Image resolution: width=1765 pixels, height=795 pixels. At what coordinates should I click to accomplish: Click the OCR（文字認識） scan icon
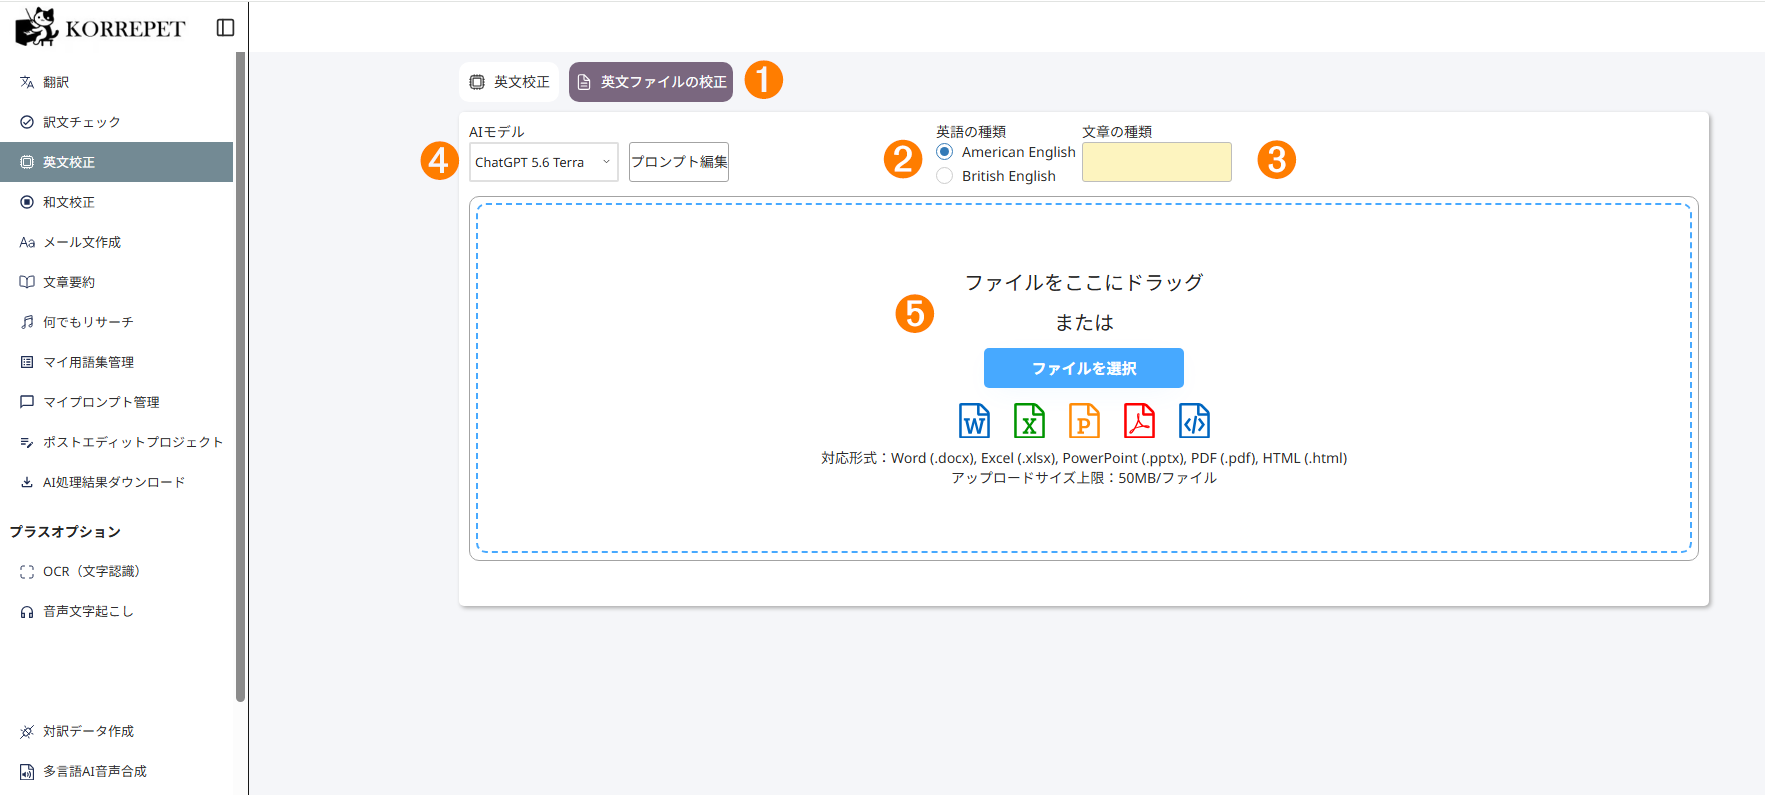(x=27, y=572)
